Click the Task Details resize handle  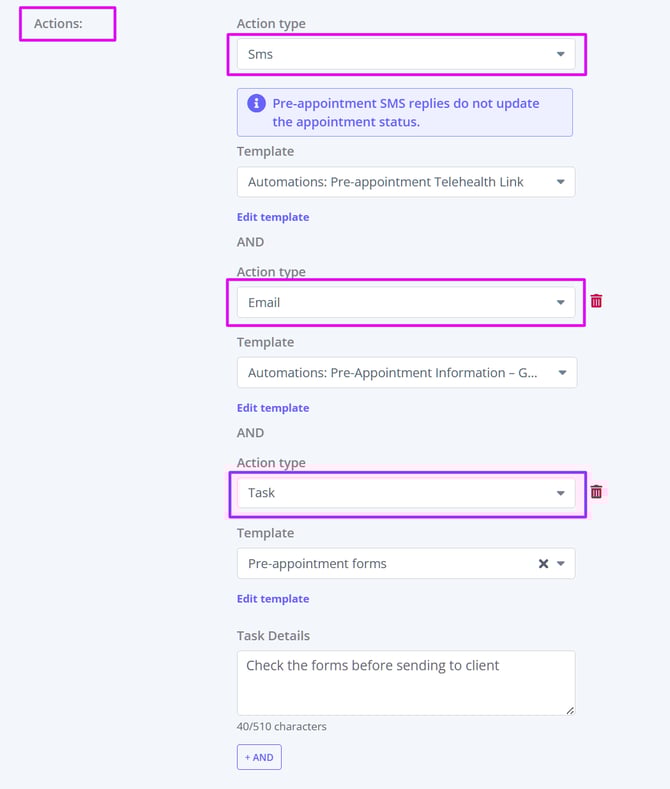click(570, 710)
